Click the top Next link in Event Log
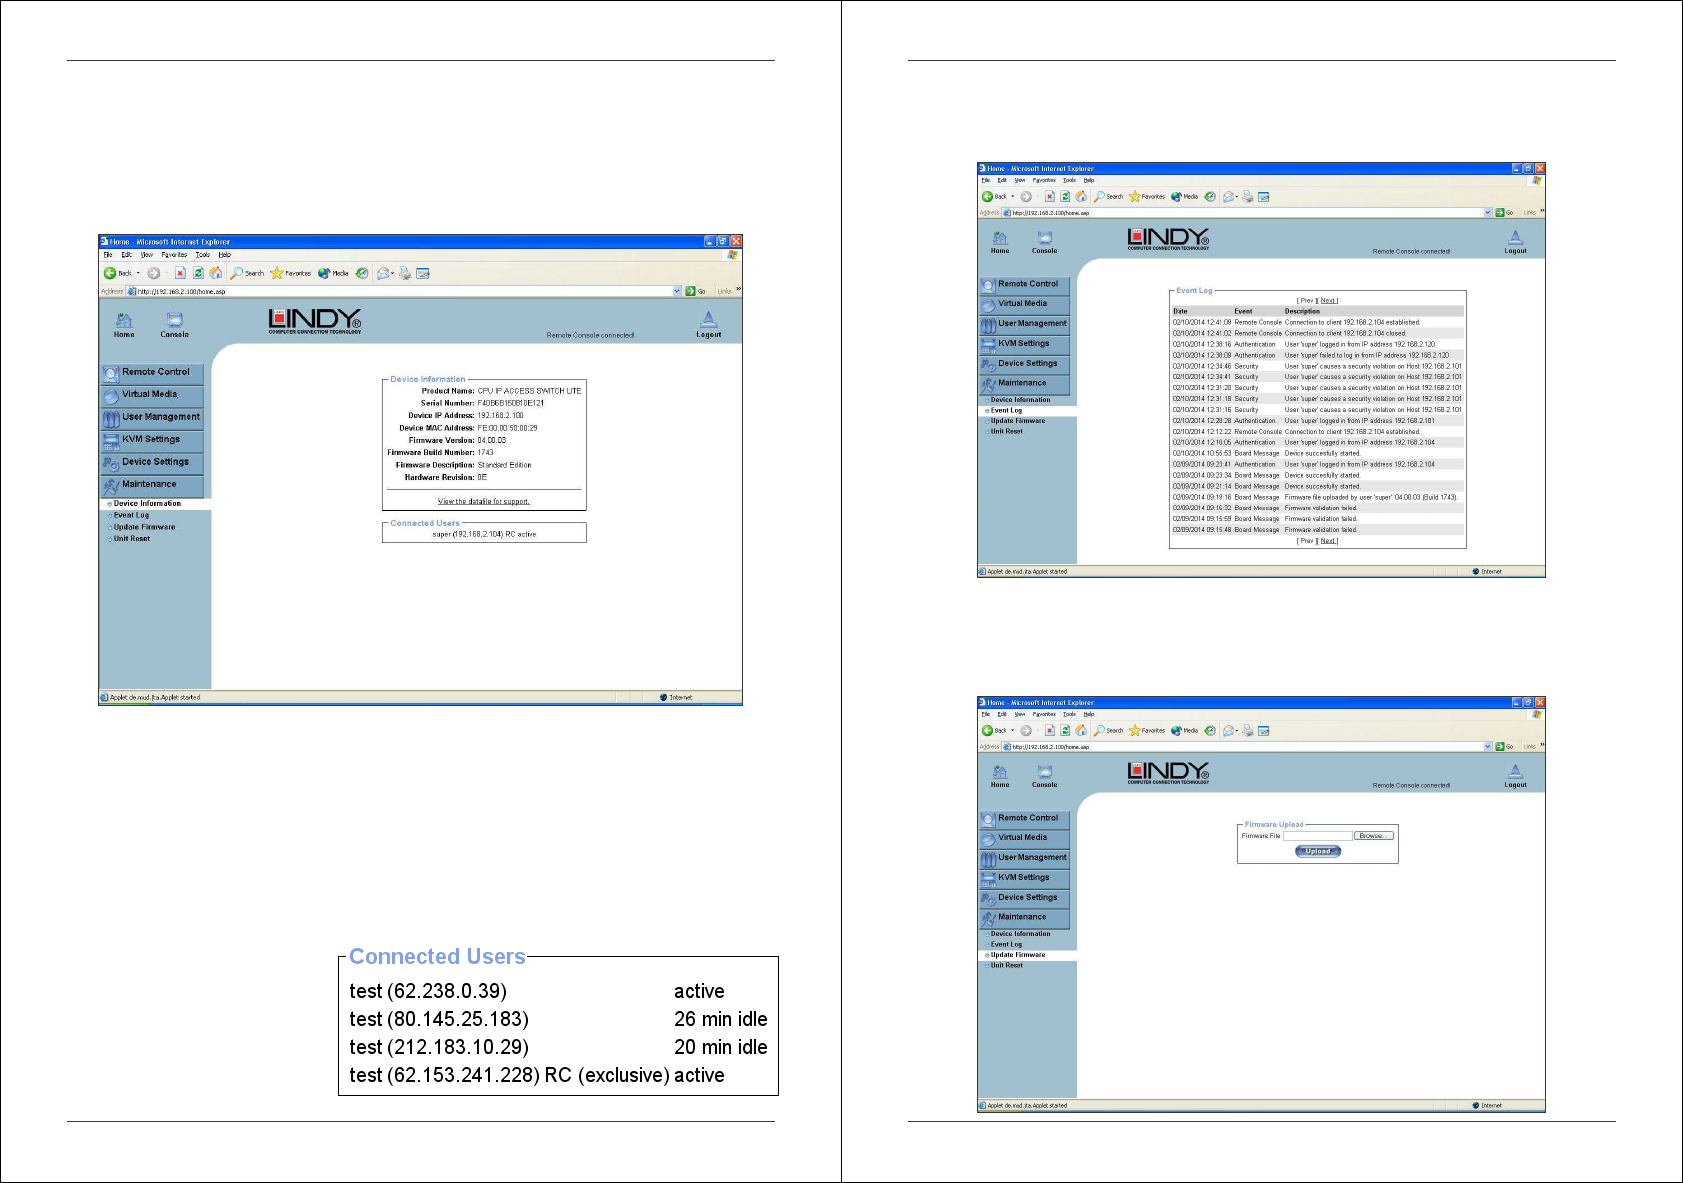The width and height of the screenshot is (1683, 1183). click(1328, 300)
